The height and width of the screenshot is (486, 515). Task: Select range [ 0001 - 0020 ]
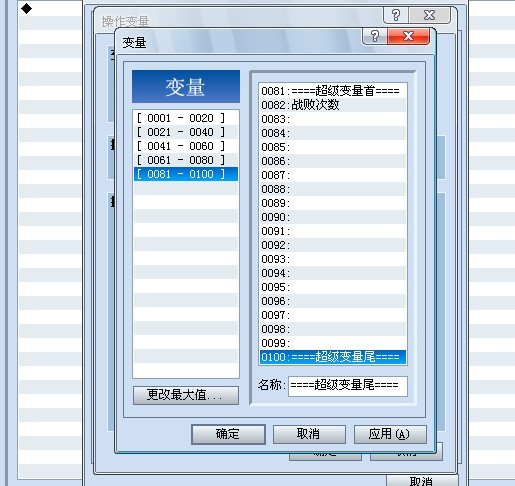pos(186,118)
